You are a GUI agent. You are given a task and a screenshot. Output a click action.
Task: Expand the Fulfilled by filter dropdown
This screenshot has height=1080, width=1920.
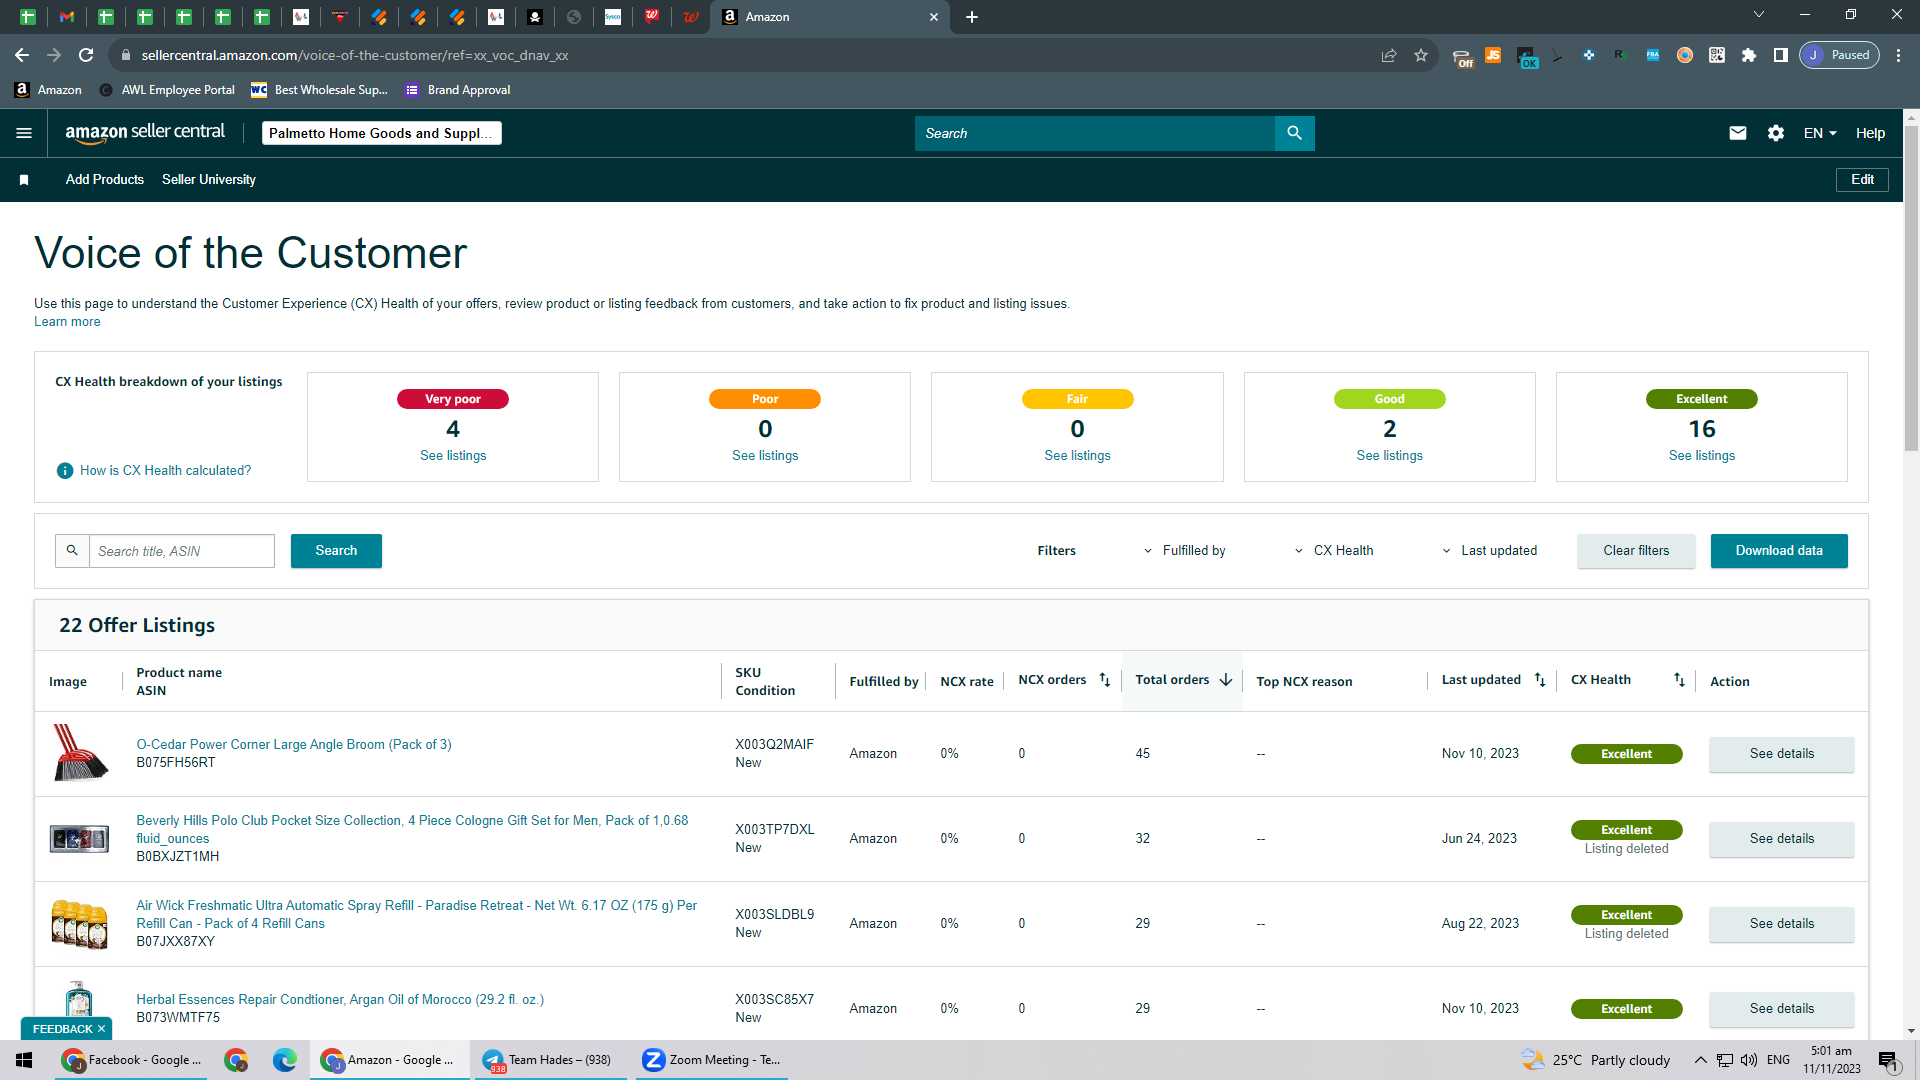click(1184, 551)
